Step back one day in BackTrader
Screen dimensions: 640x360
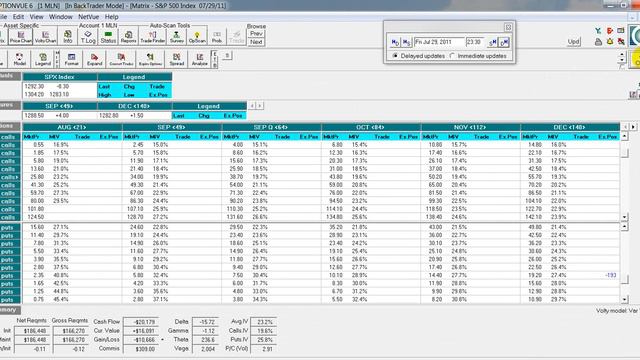tap(395, 42)
